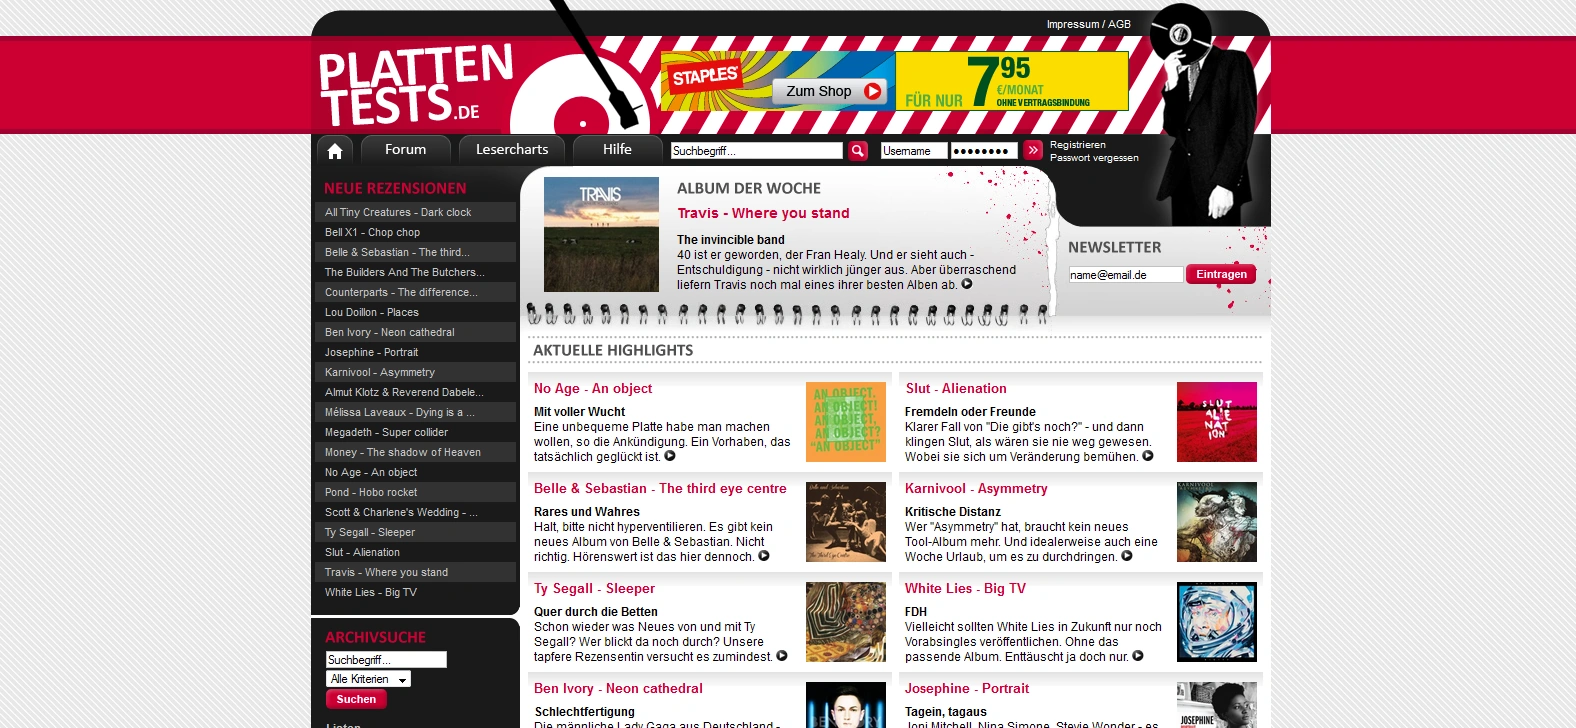Click Passwort vergessen link
Image resolution: width=1576 pixels, height=728 pixels.
pos(1094,158)
